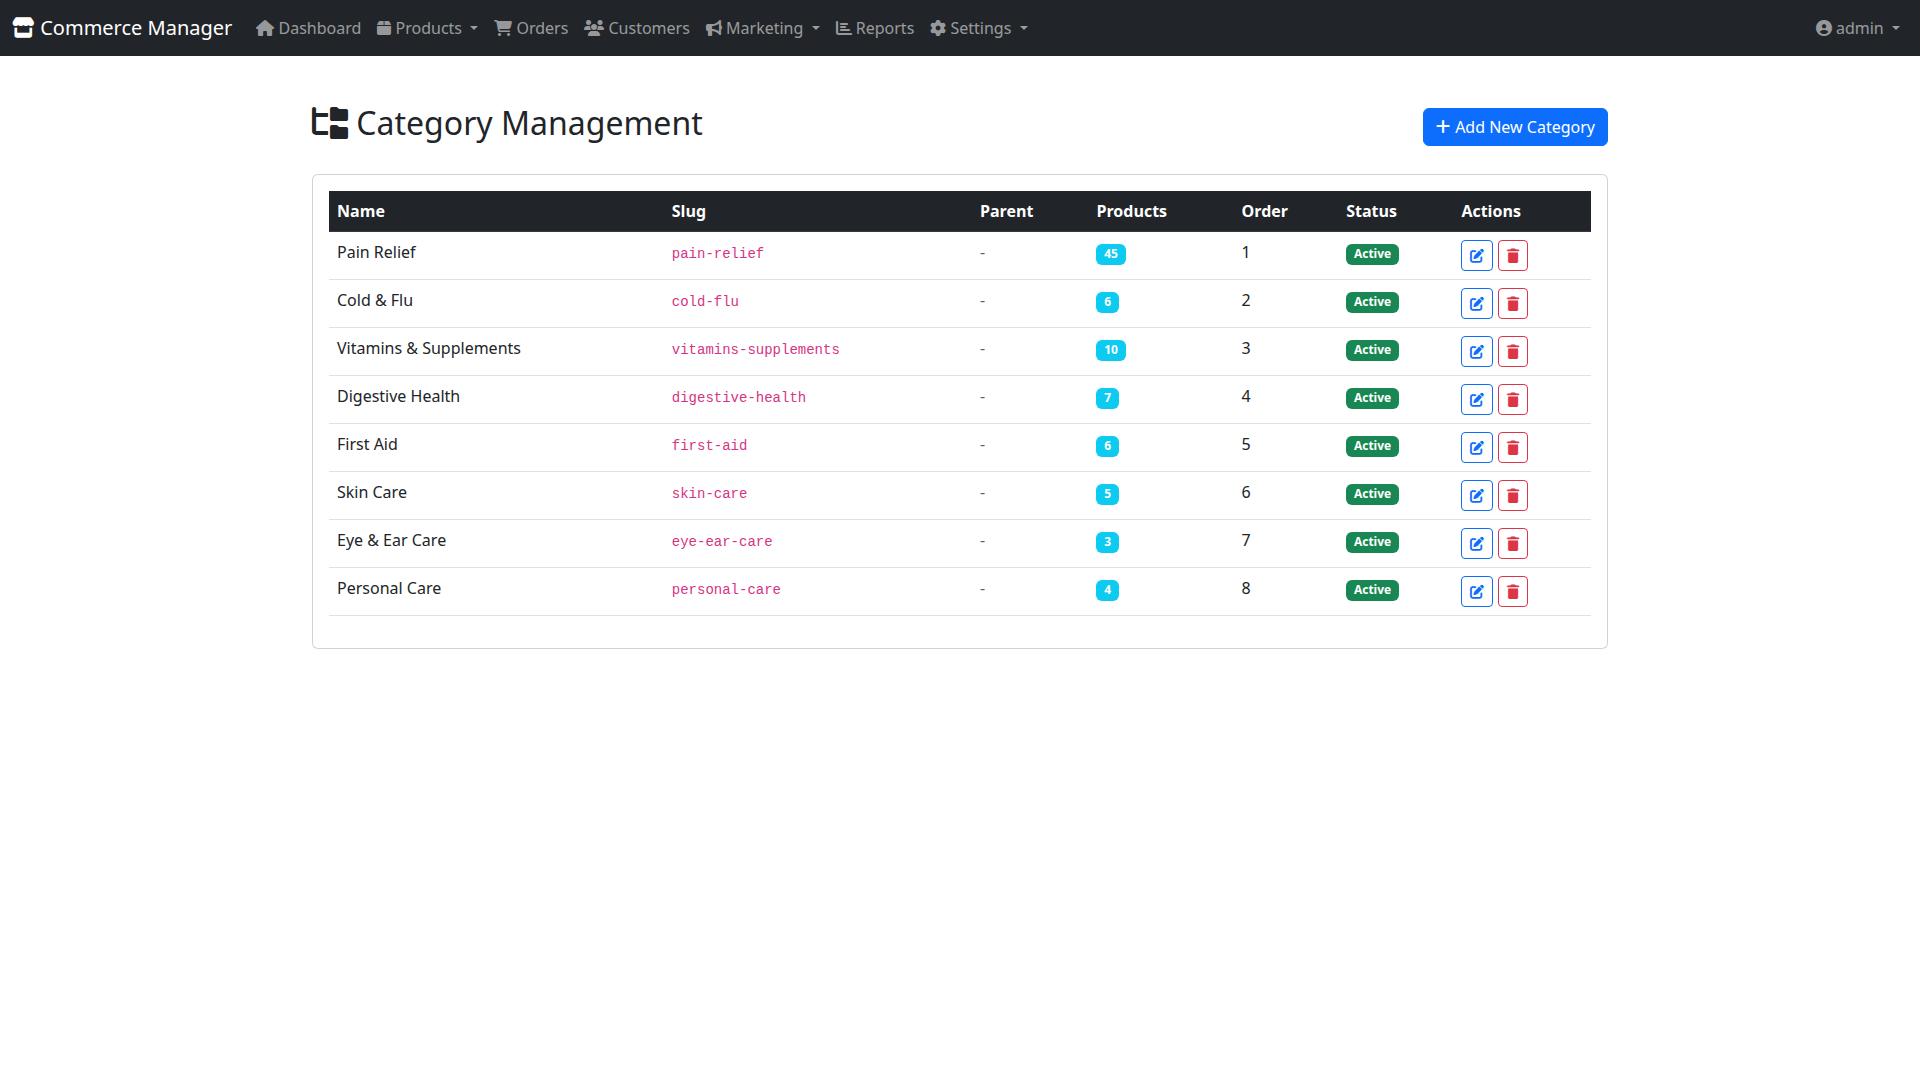Click the Customers people icon

coord(592,28)
